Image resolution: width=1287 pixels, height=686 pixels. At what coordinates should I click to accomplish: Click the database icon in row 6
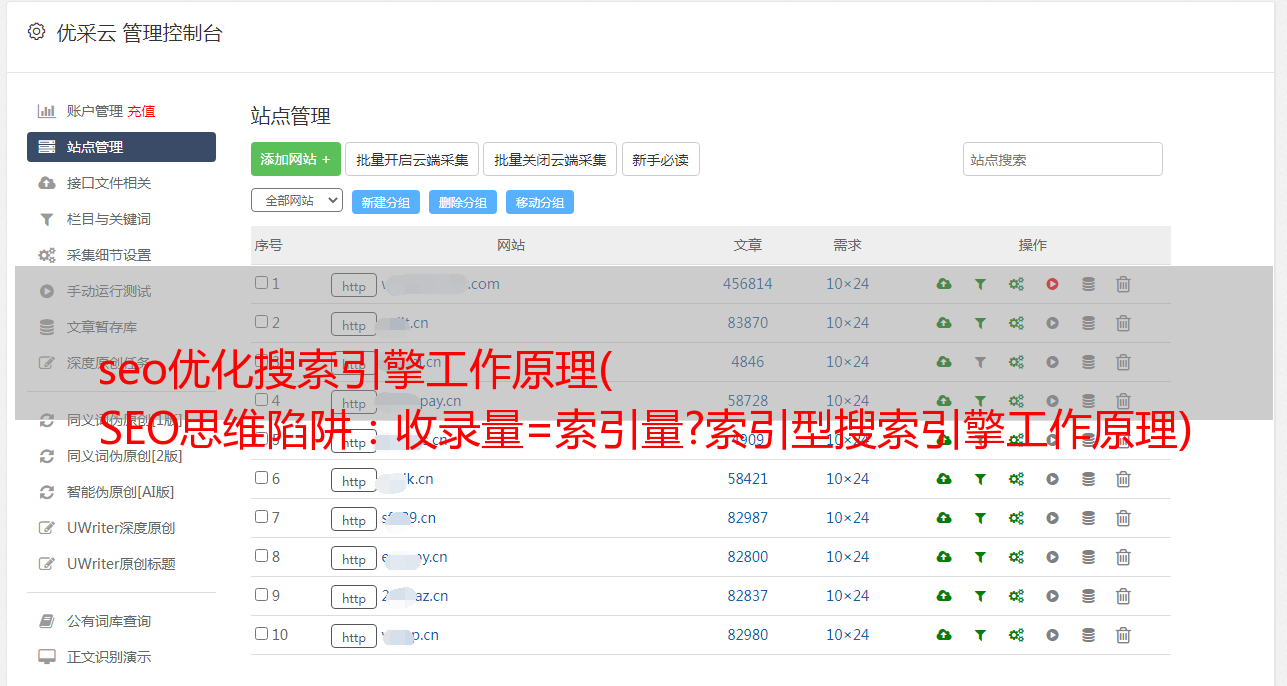point(1088,479)
